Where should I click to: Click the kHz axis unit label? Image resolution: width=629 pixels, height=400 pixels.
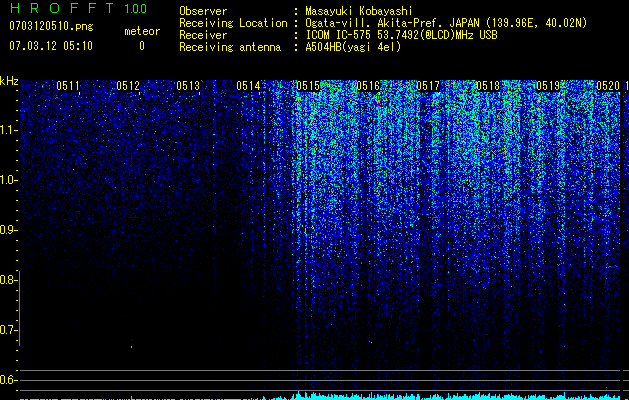point(9,81)
